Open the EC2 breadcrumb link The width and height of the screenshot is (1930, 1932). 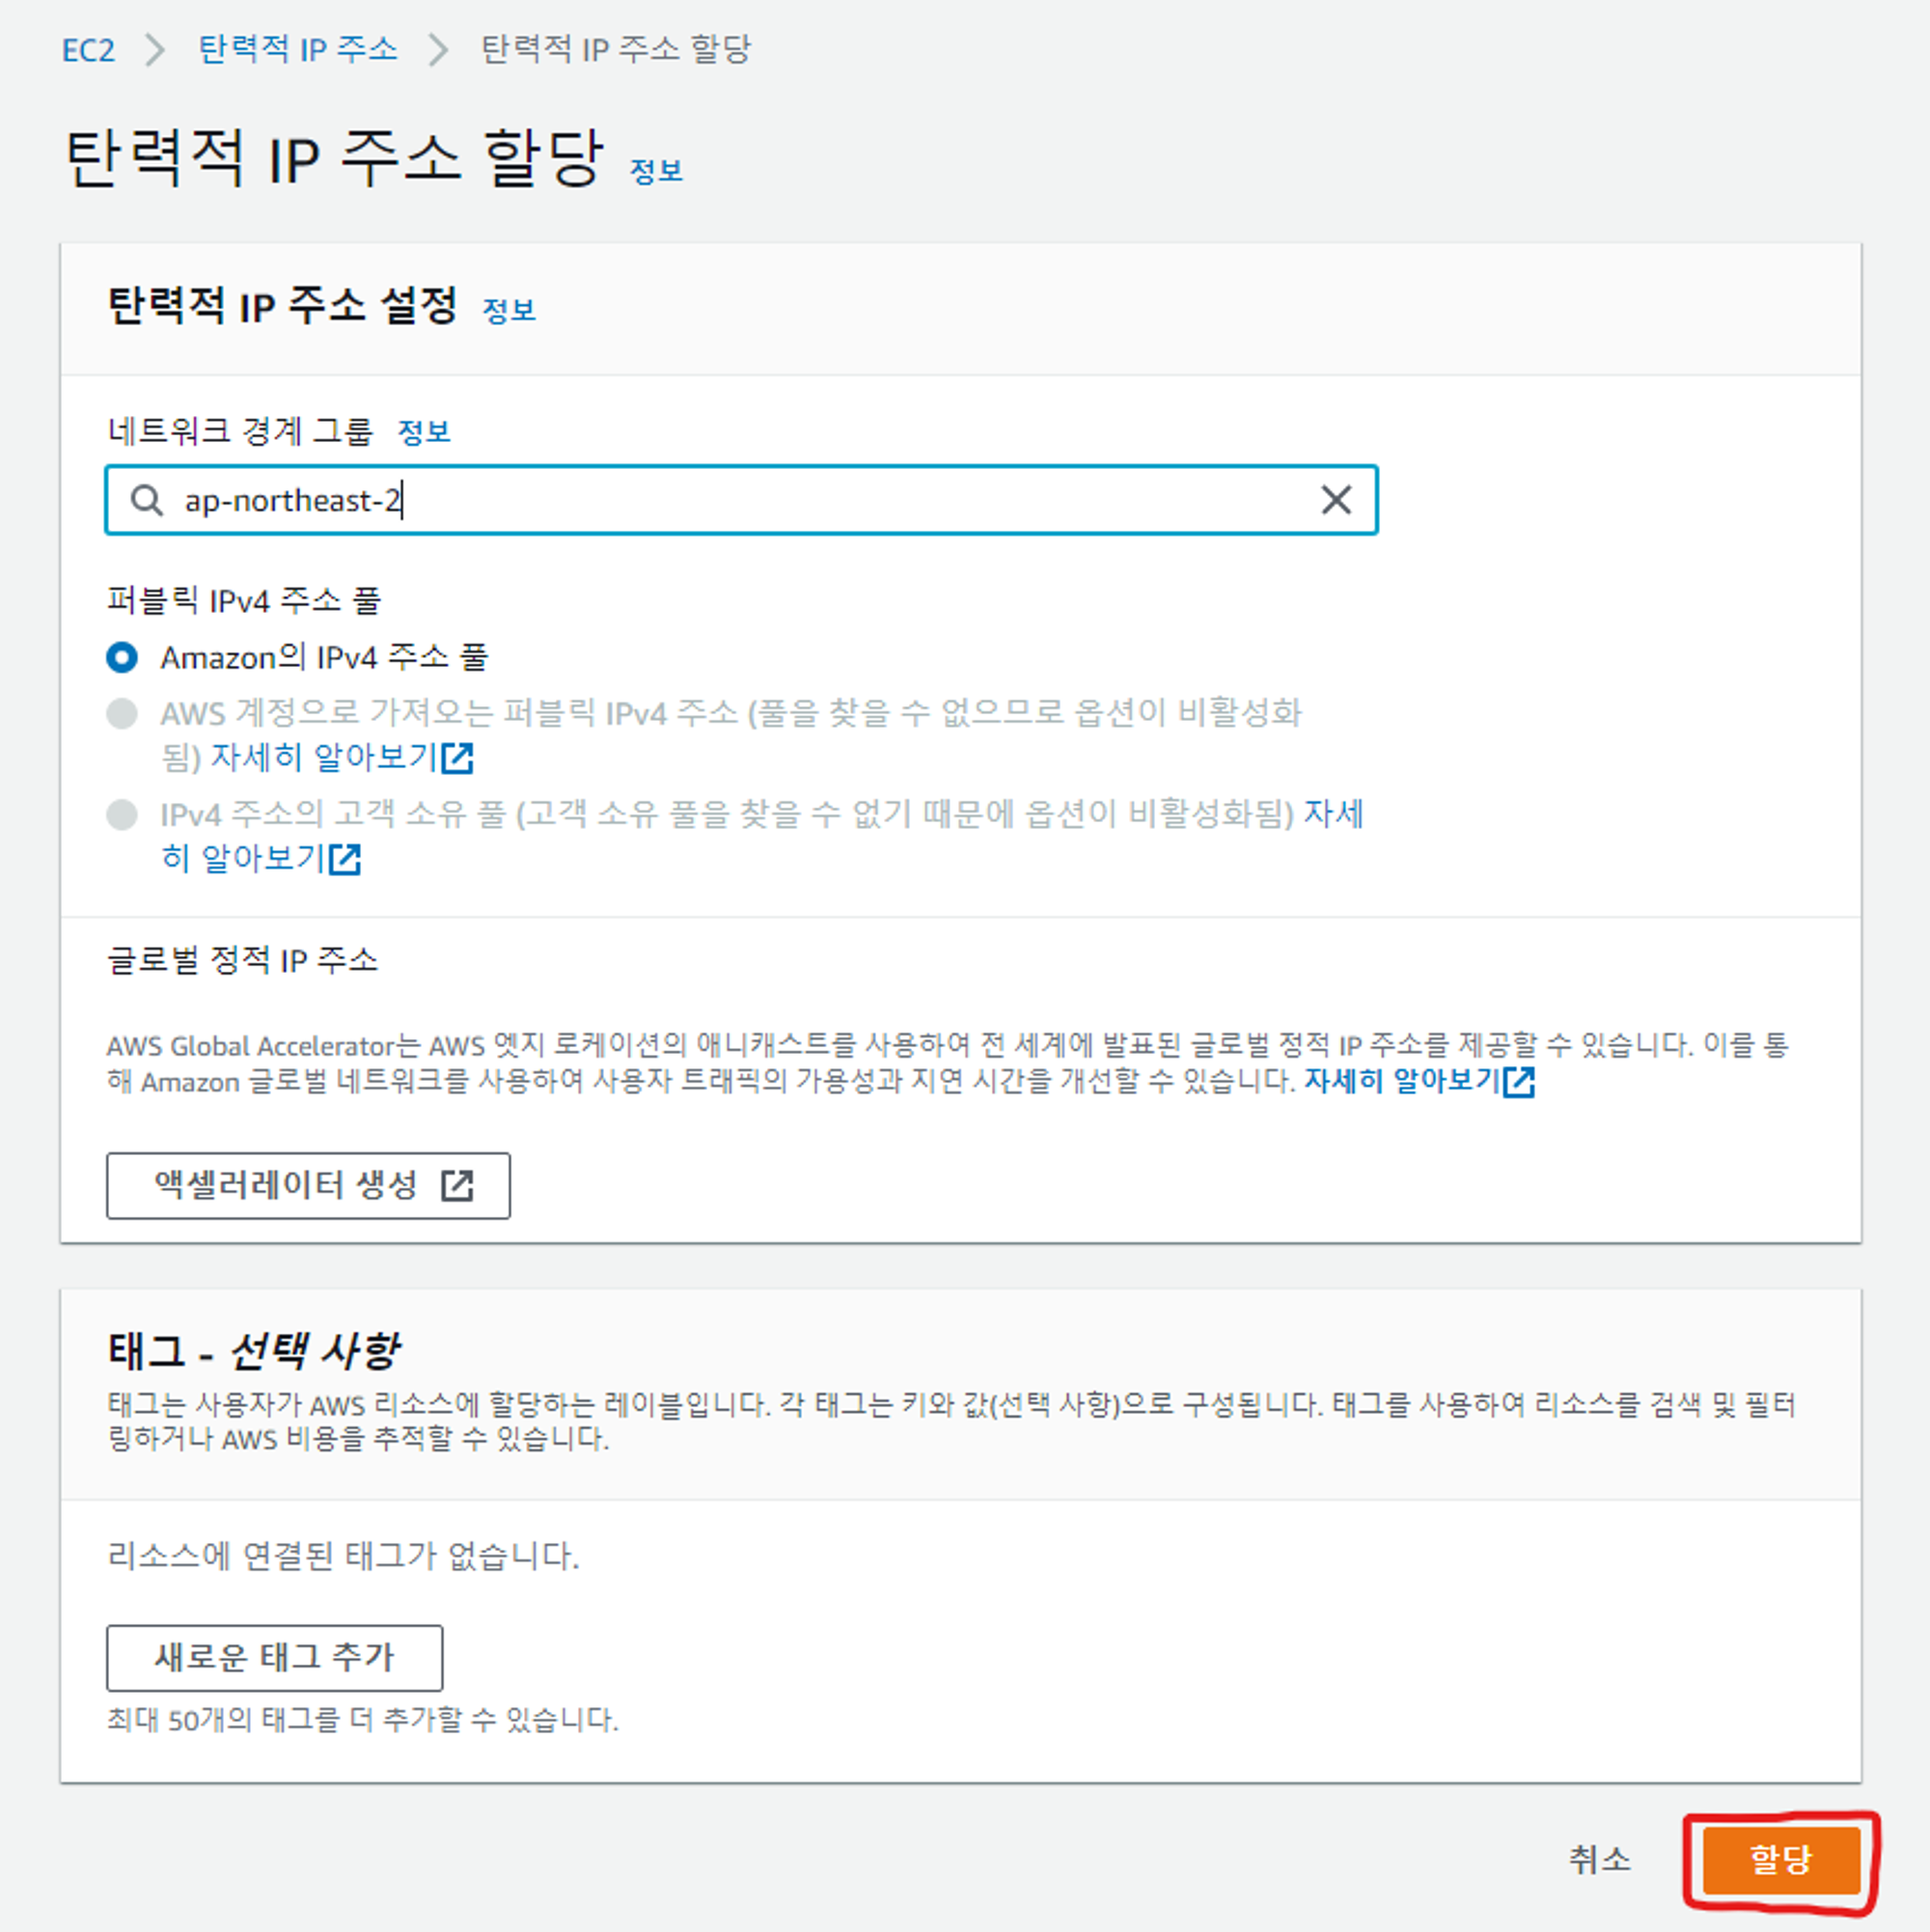point(88,49)
